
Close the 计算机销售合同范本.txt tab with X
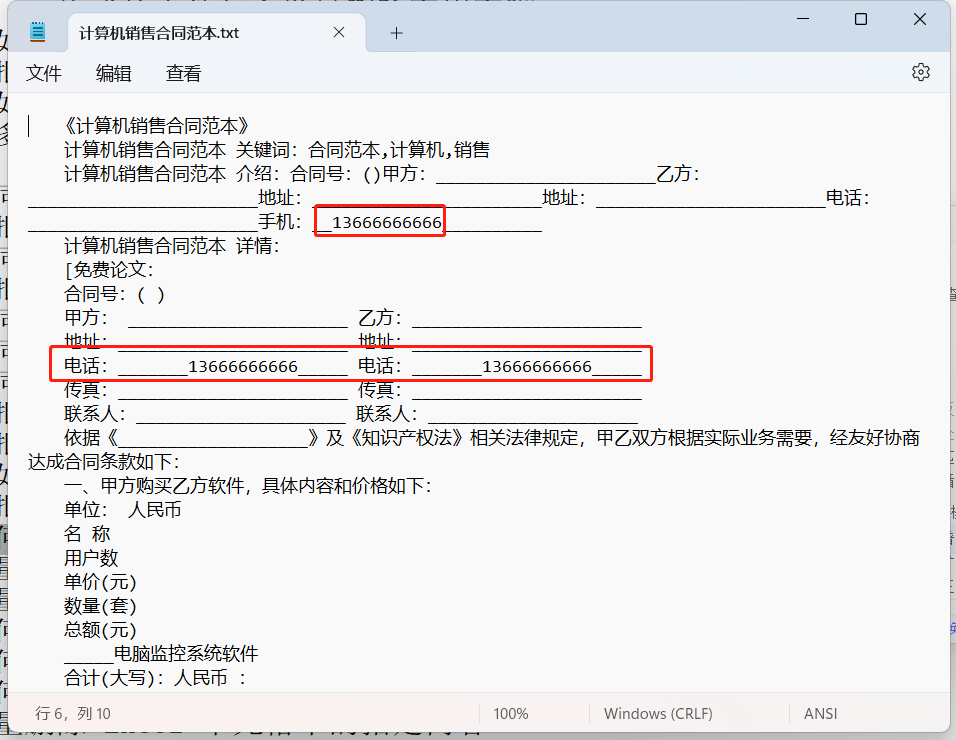point(338,31)
